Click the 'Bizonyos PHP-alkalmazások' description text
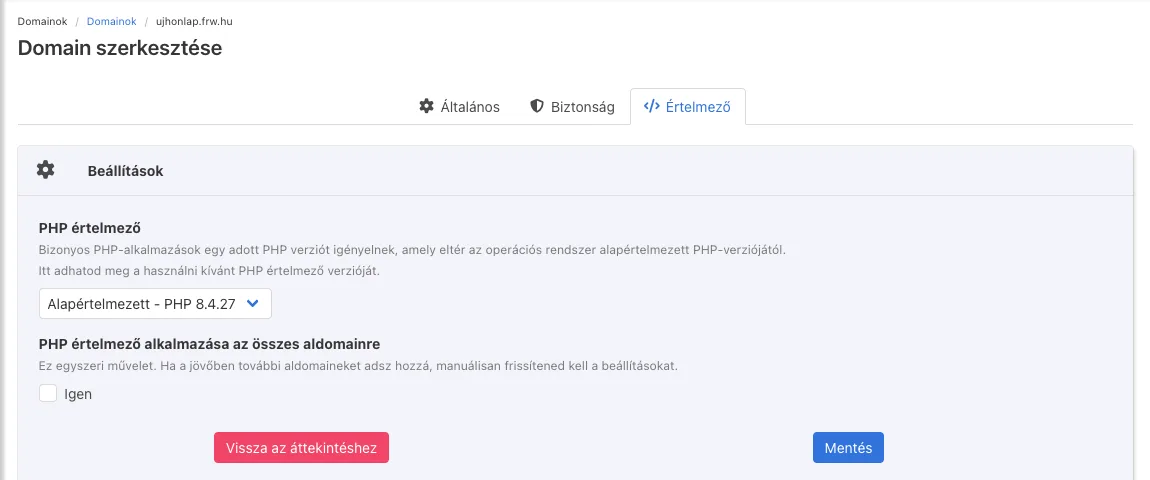 point(412,250)
